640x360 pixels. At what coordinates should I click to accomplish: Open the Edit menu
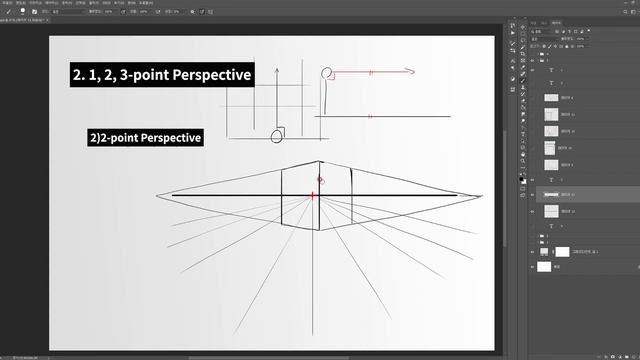pos(21,3)
